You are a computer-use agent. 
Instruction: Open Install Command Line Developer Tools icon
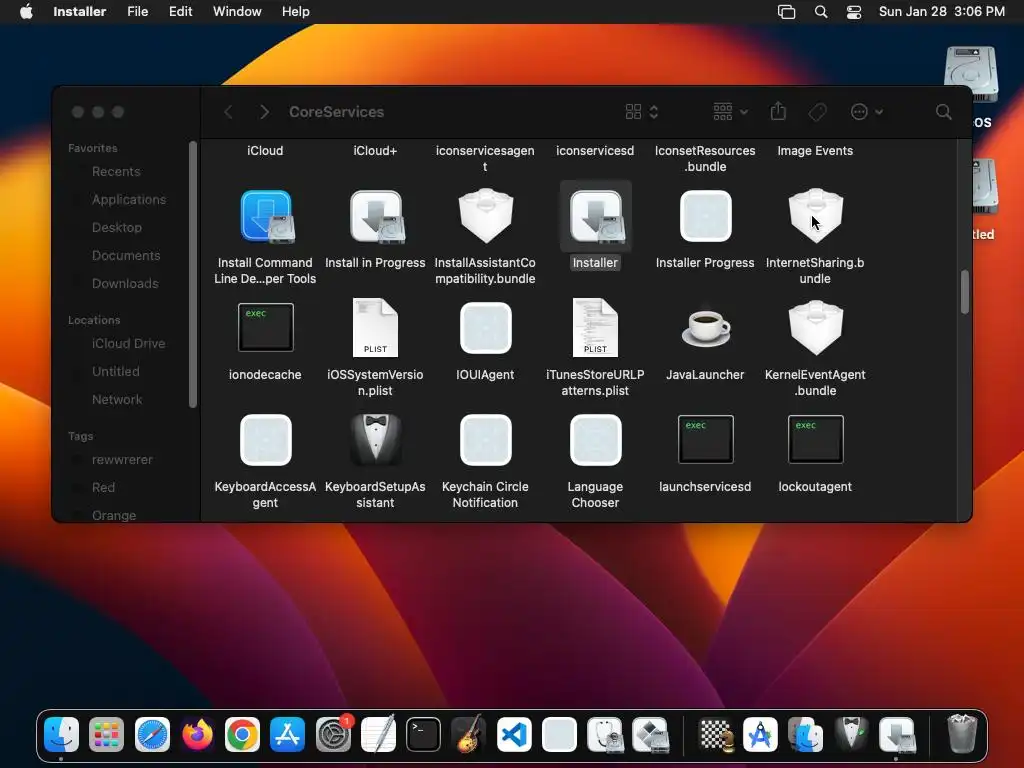tap(266, 216)
